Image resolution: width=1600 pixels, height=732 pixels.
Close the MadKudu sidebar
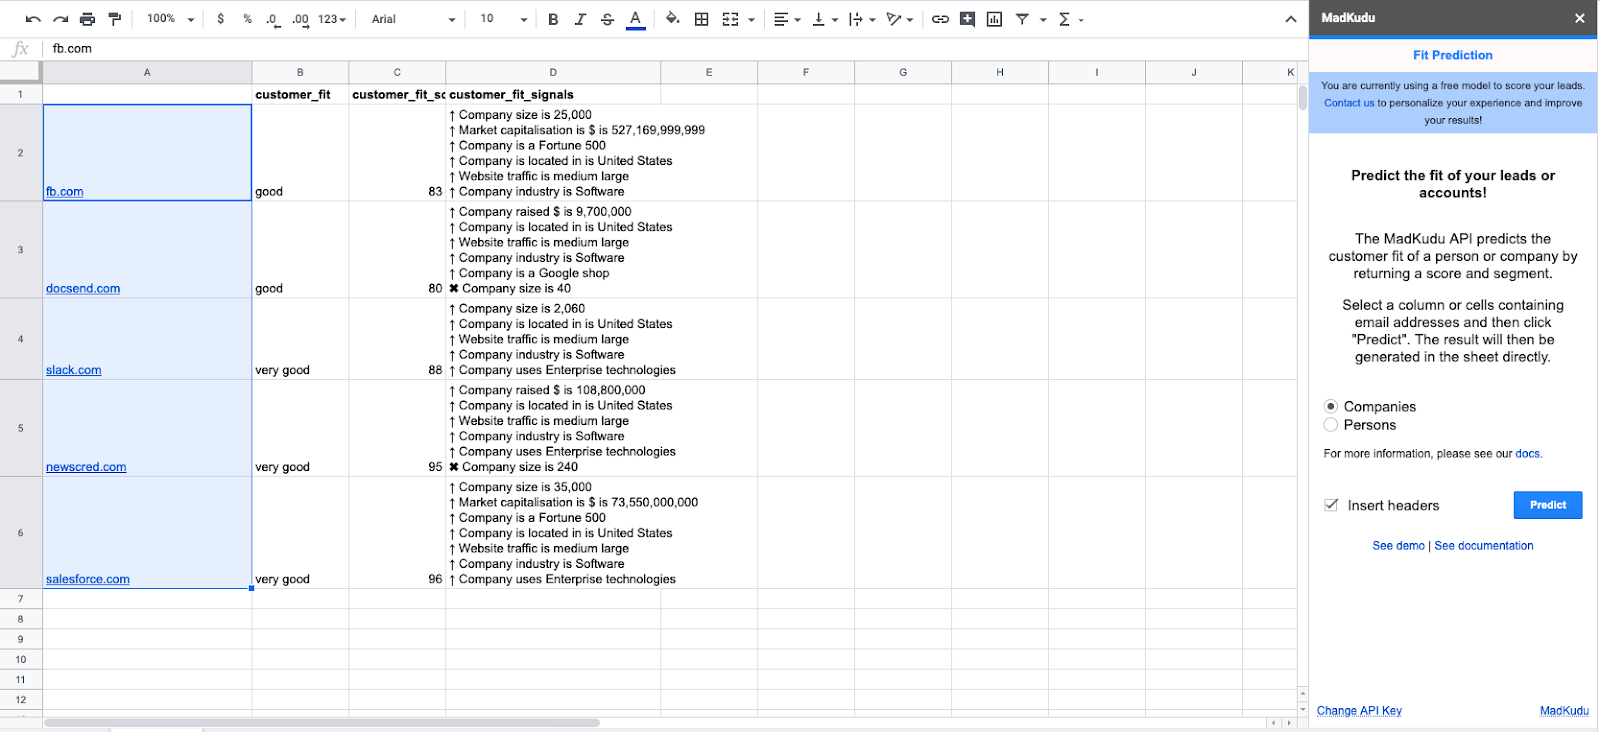pyautogui.click(x=1579, y=18)
